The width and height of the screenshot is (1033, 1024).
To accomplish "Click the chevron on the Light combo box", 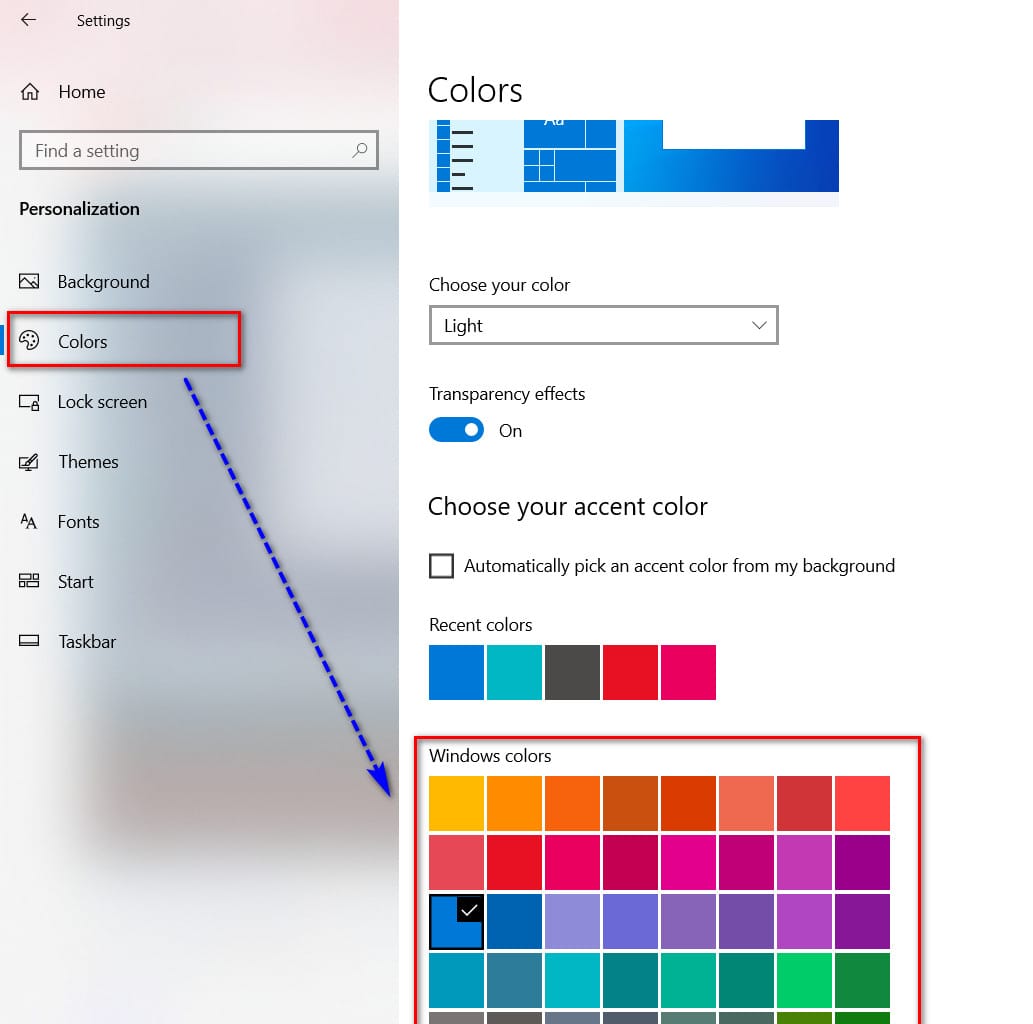I will click(759, 325).
